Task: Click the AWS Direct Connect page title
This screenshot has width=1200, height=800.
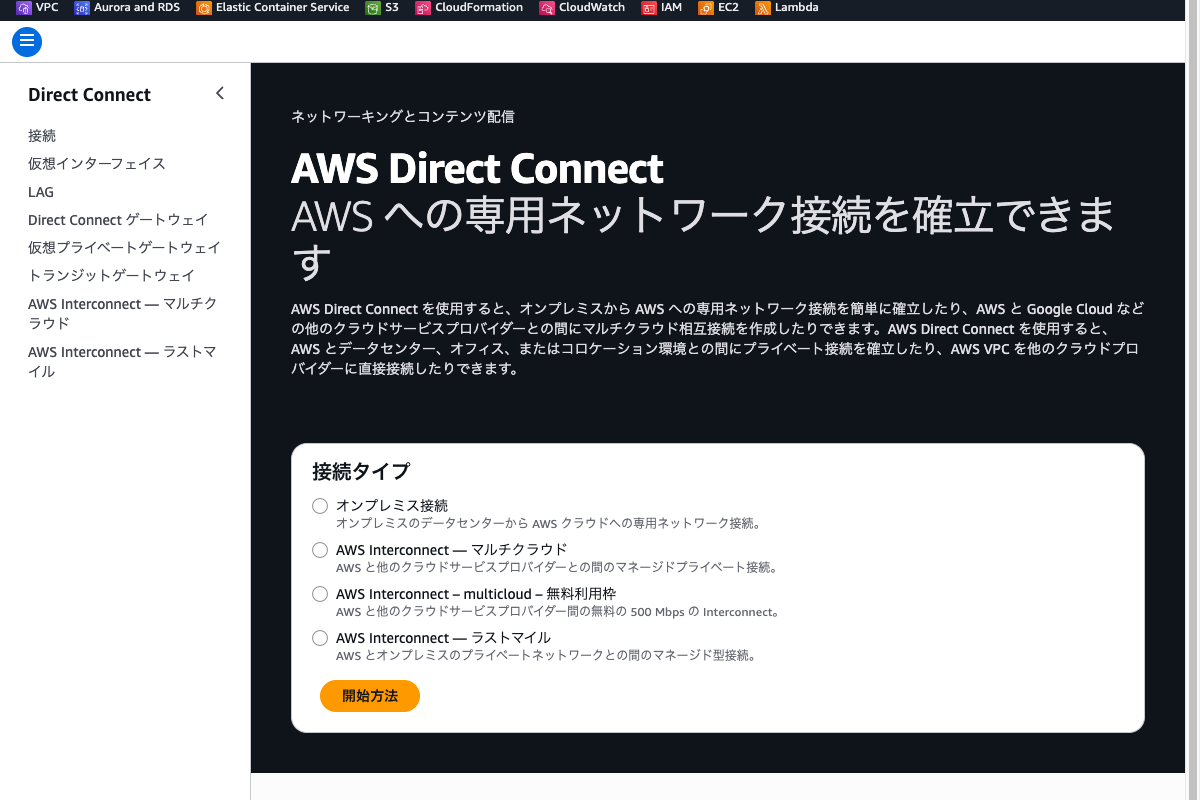Action: pyautogui.click(x=477, y=168)
